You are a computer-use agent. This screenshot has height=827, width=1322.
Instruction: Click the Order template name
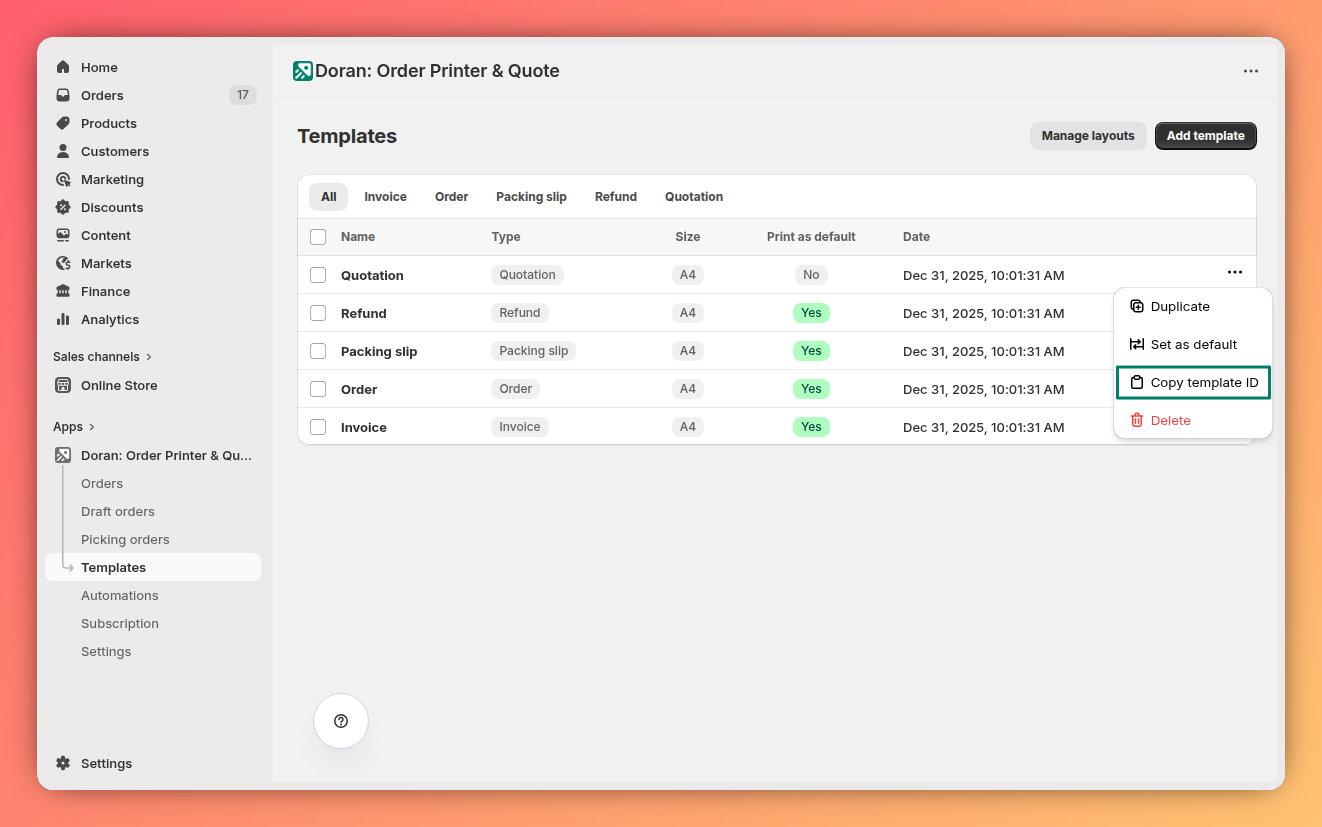pos(359,389)
